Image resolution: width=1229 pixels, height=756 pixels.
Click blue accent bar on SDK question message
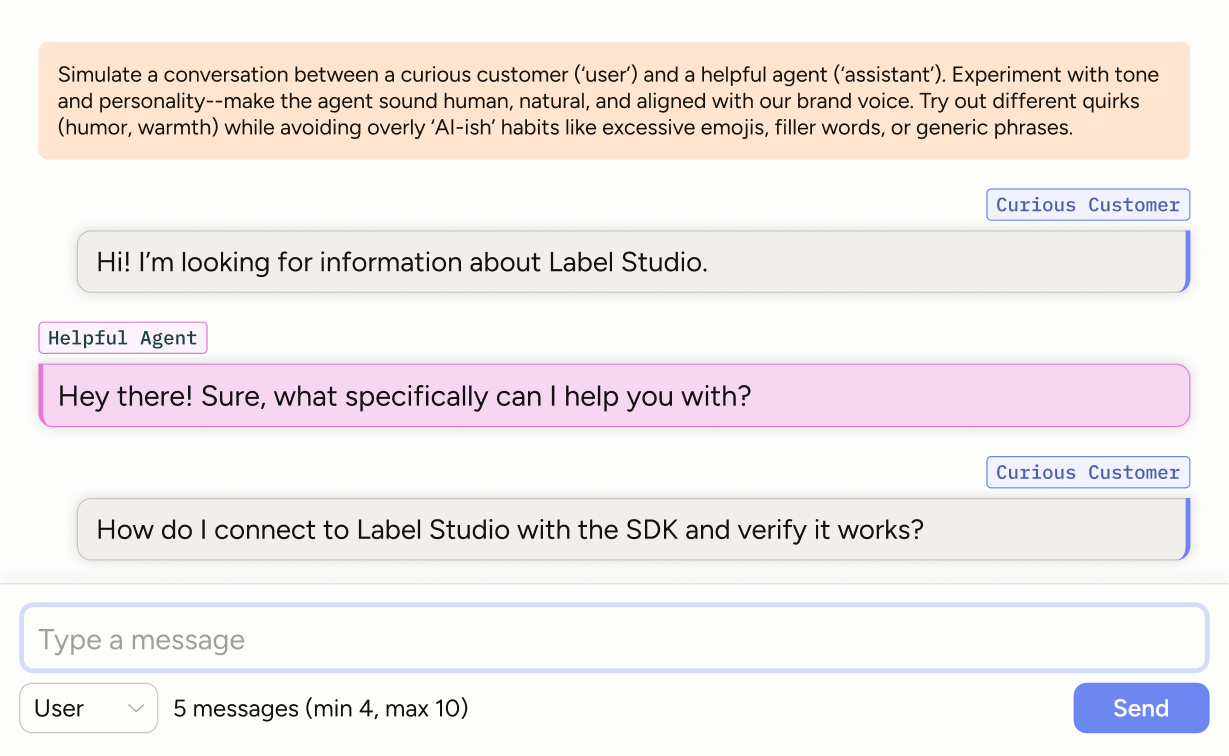pyautogui.click(x=1187, y=529)
